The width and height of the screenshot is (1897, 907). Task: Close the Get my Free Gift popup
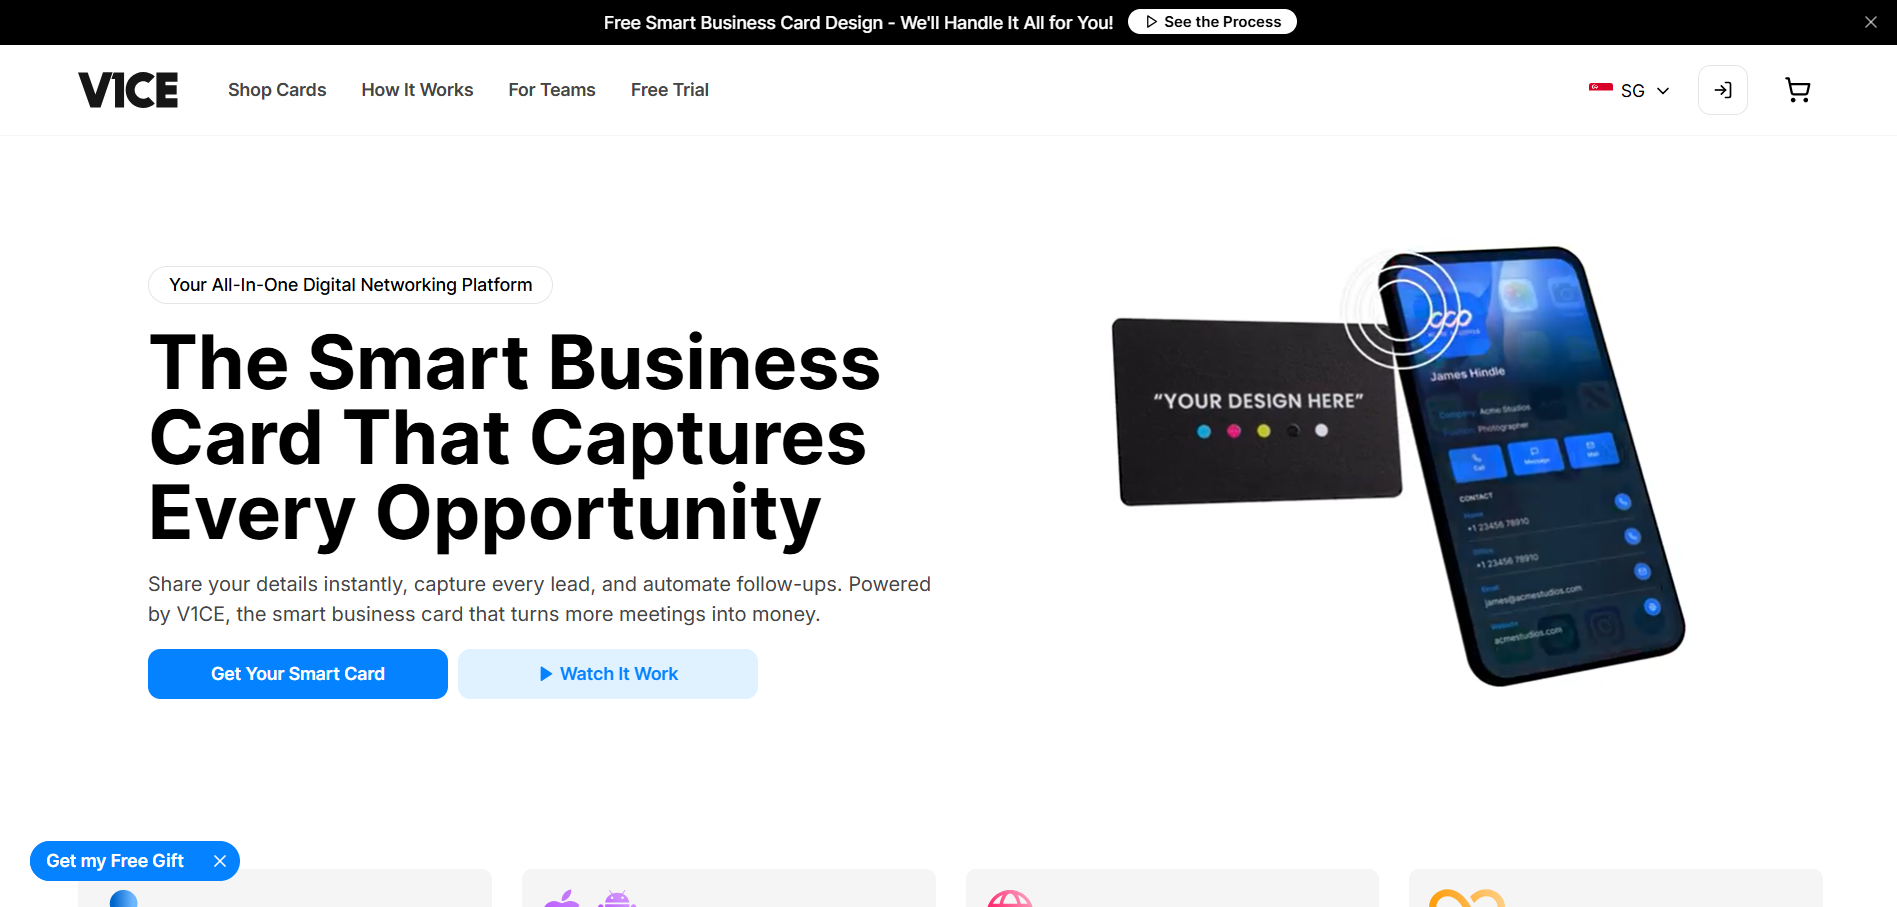[x=220, y=861]
